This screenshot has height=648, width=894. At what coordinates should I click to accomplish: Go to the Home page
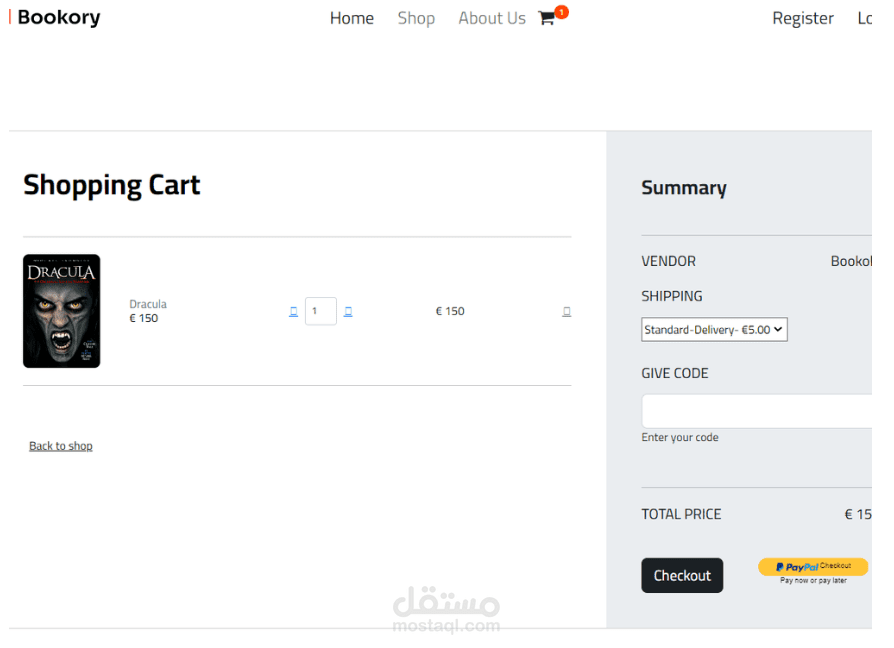352,18
